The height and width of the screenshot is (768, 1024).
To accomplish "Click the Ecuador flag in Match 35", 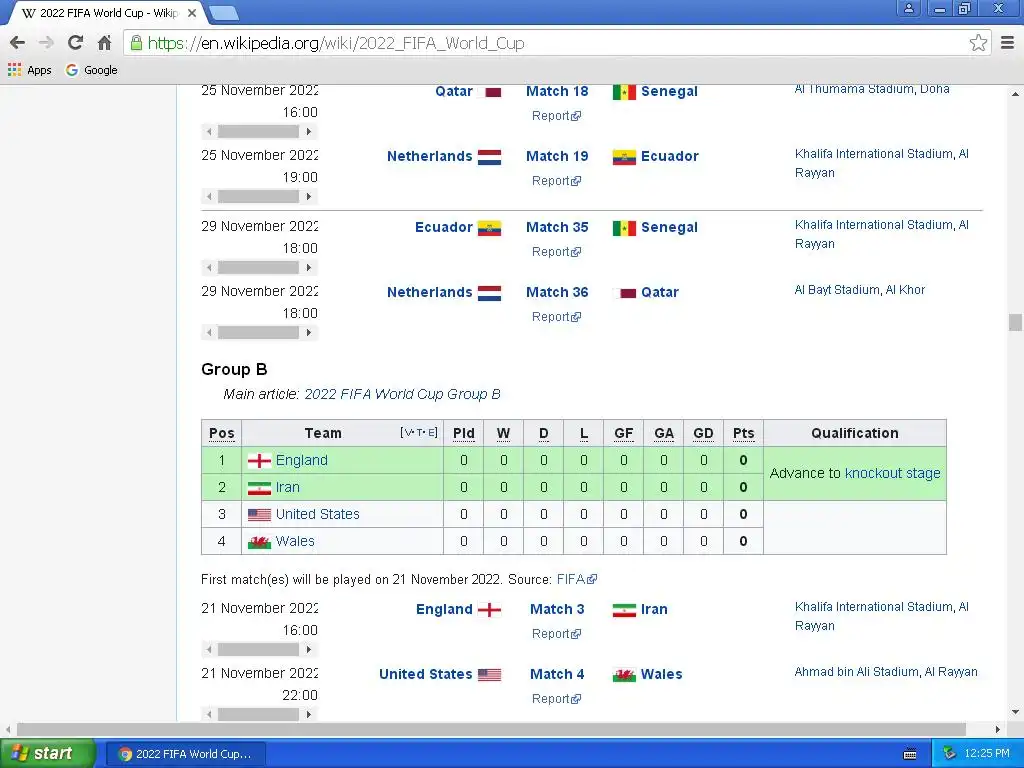I will 489,228.
